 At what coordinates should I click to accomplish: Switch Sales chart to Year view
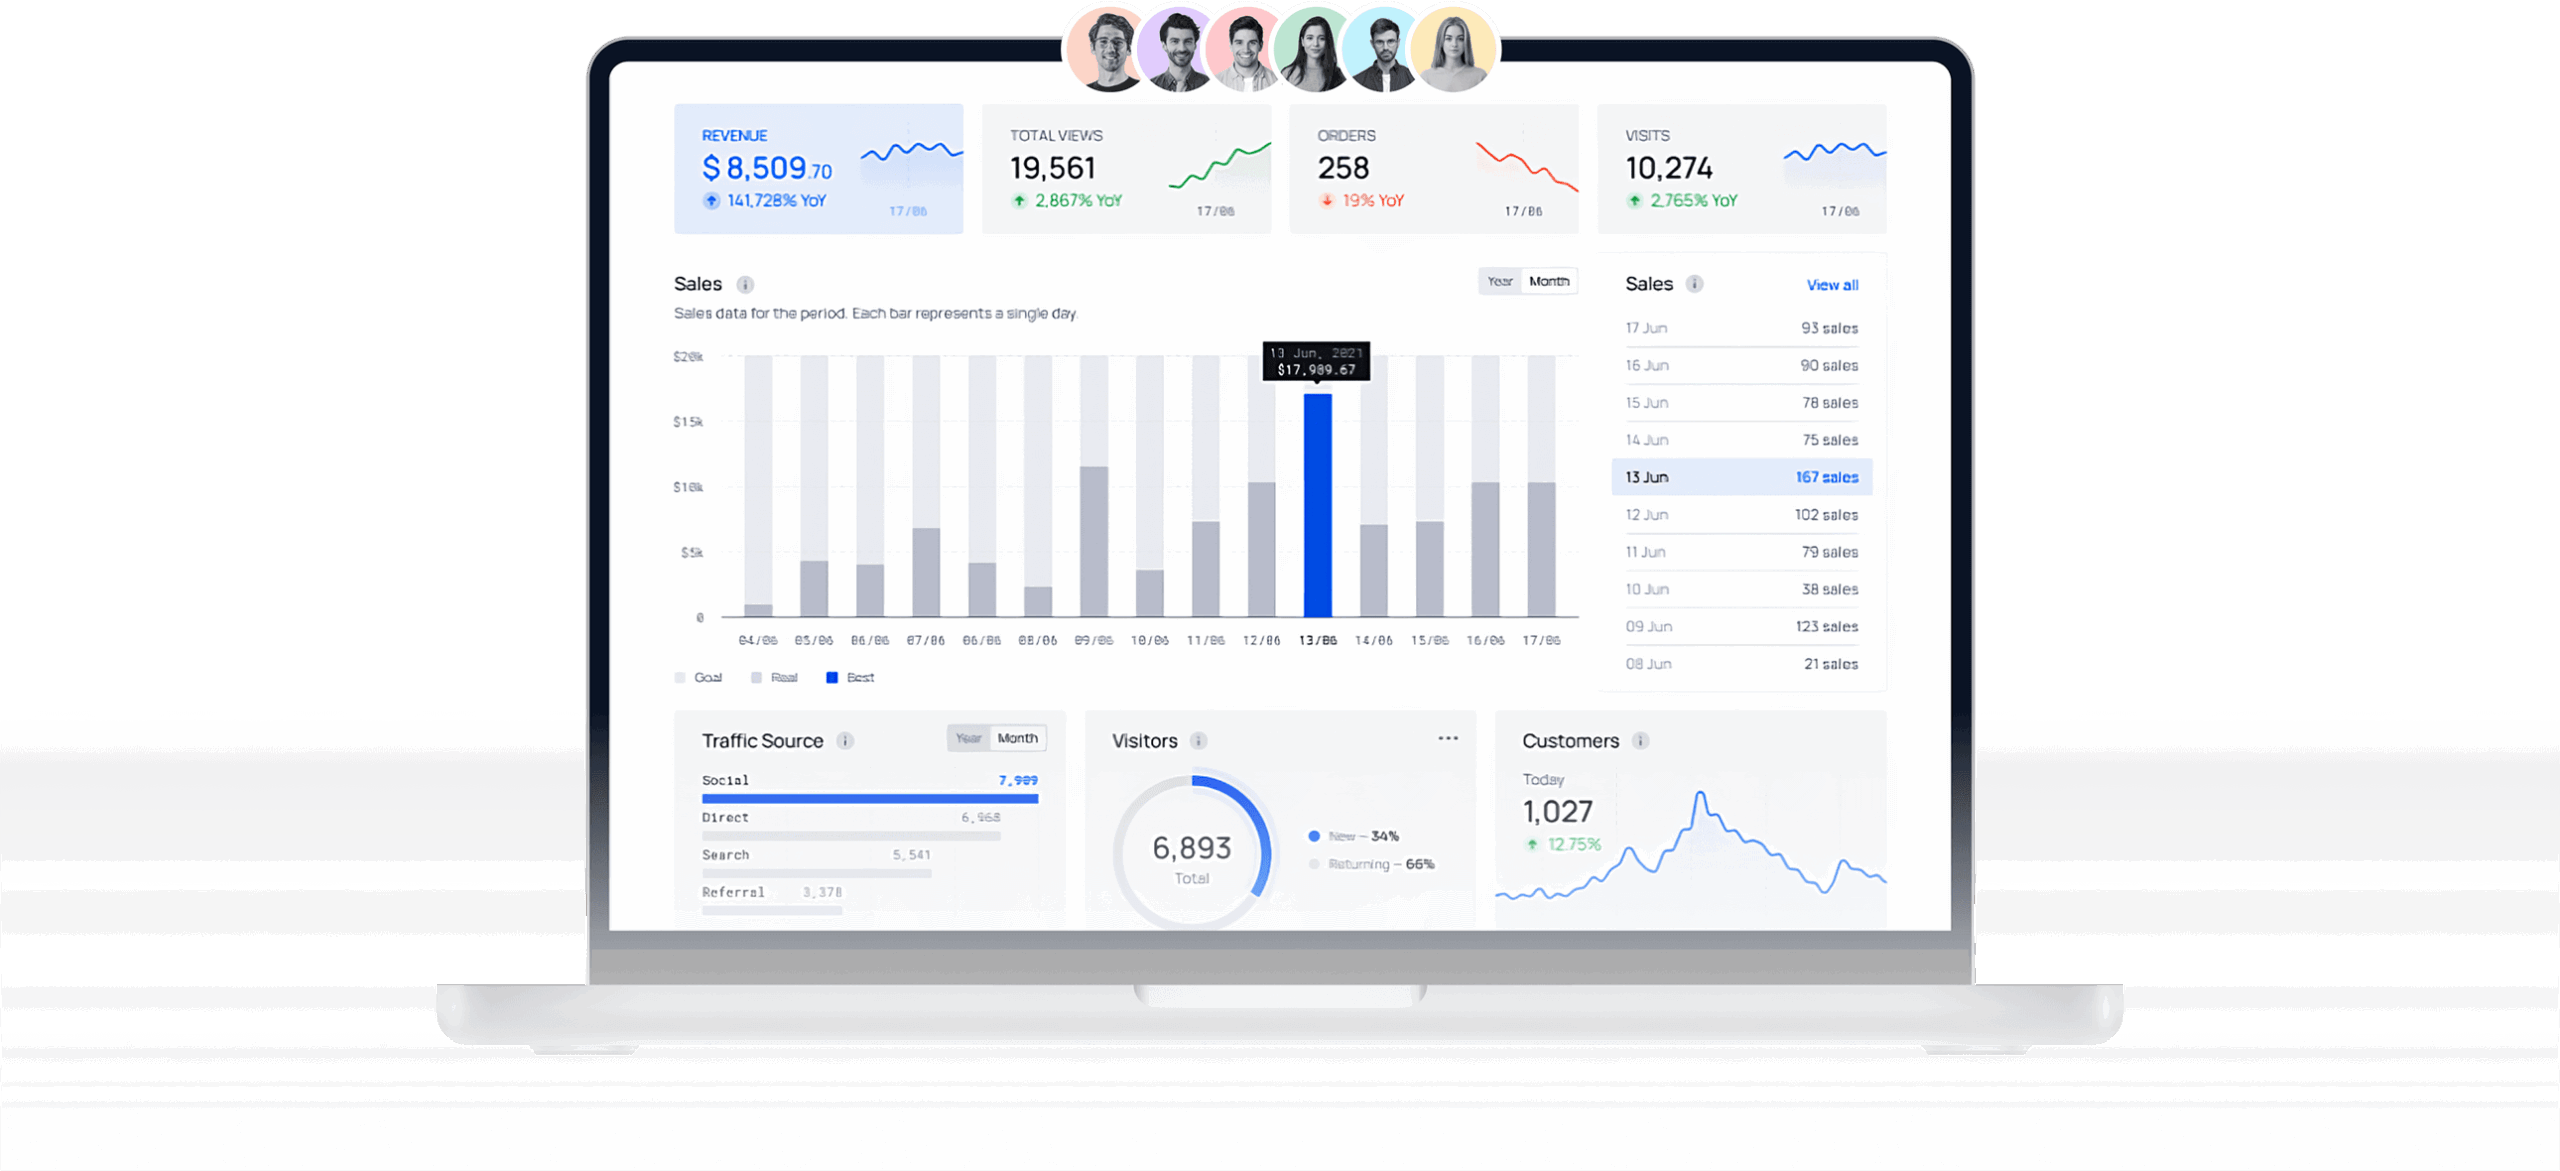1499,282
